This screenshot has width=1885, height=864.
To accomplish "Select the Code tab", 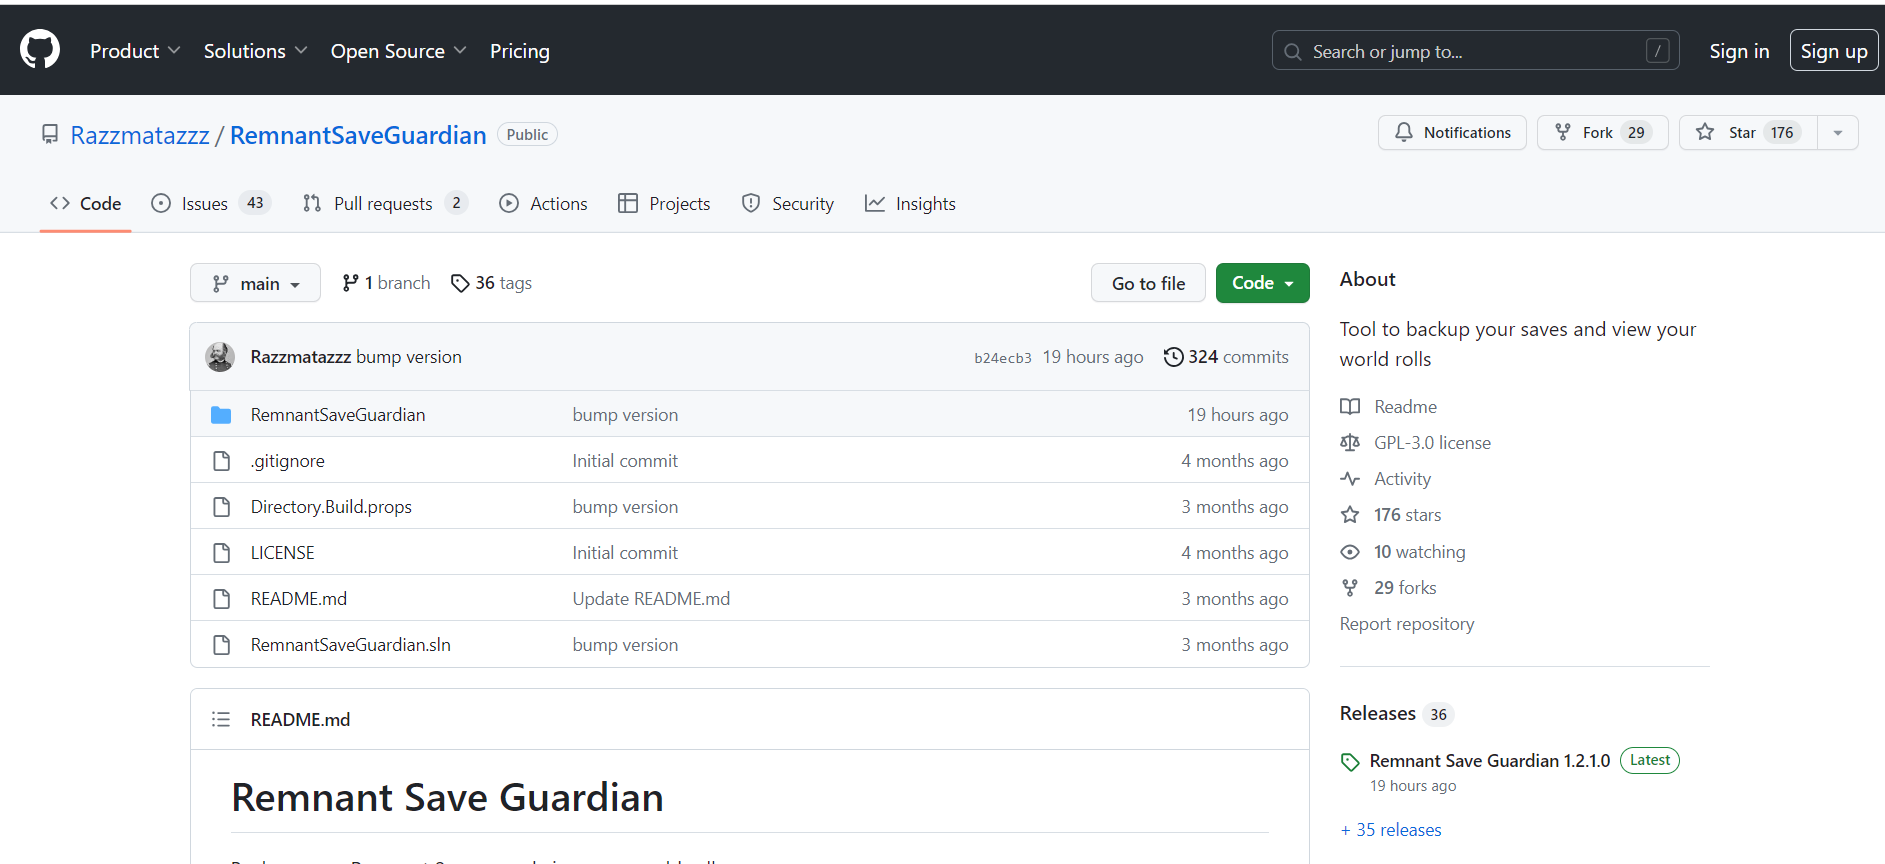I will pos(86,203).
